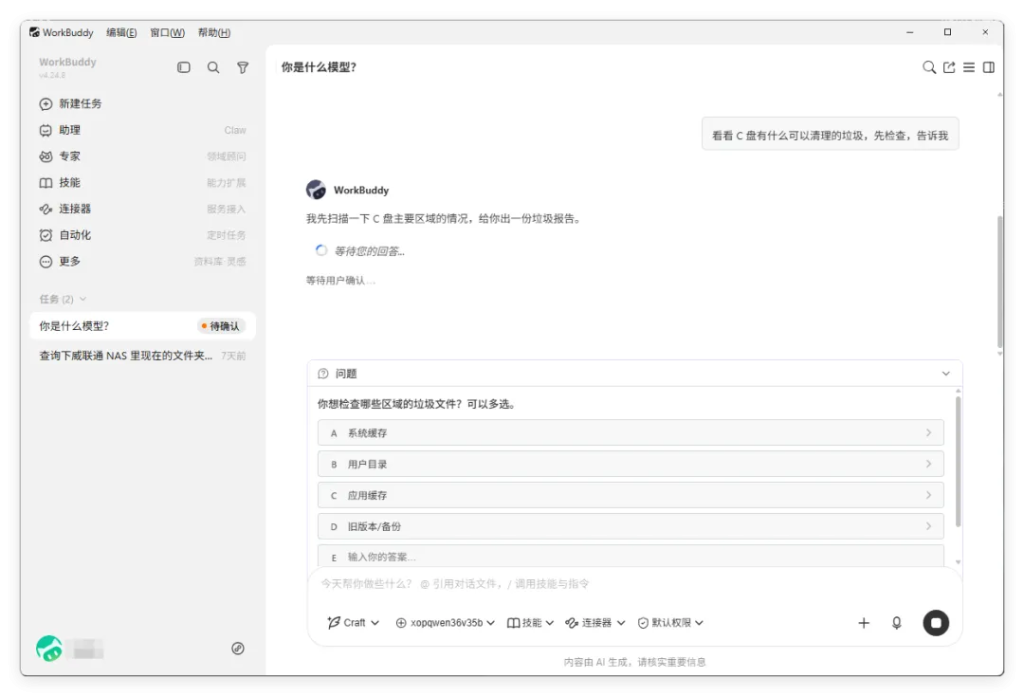
Task: Open the 技能 dropdown in the input toolbar
Action: (530, 623)
